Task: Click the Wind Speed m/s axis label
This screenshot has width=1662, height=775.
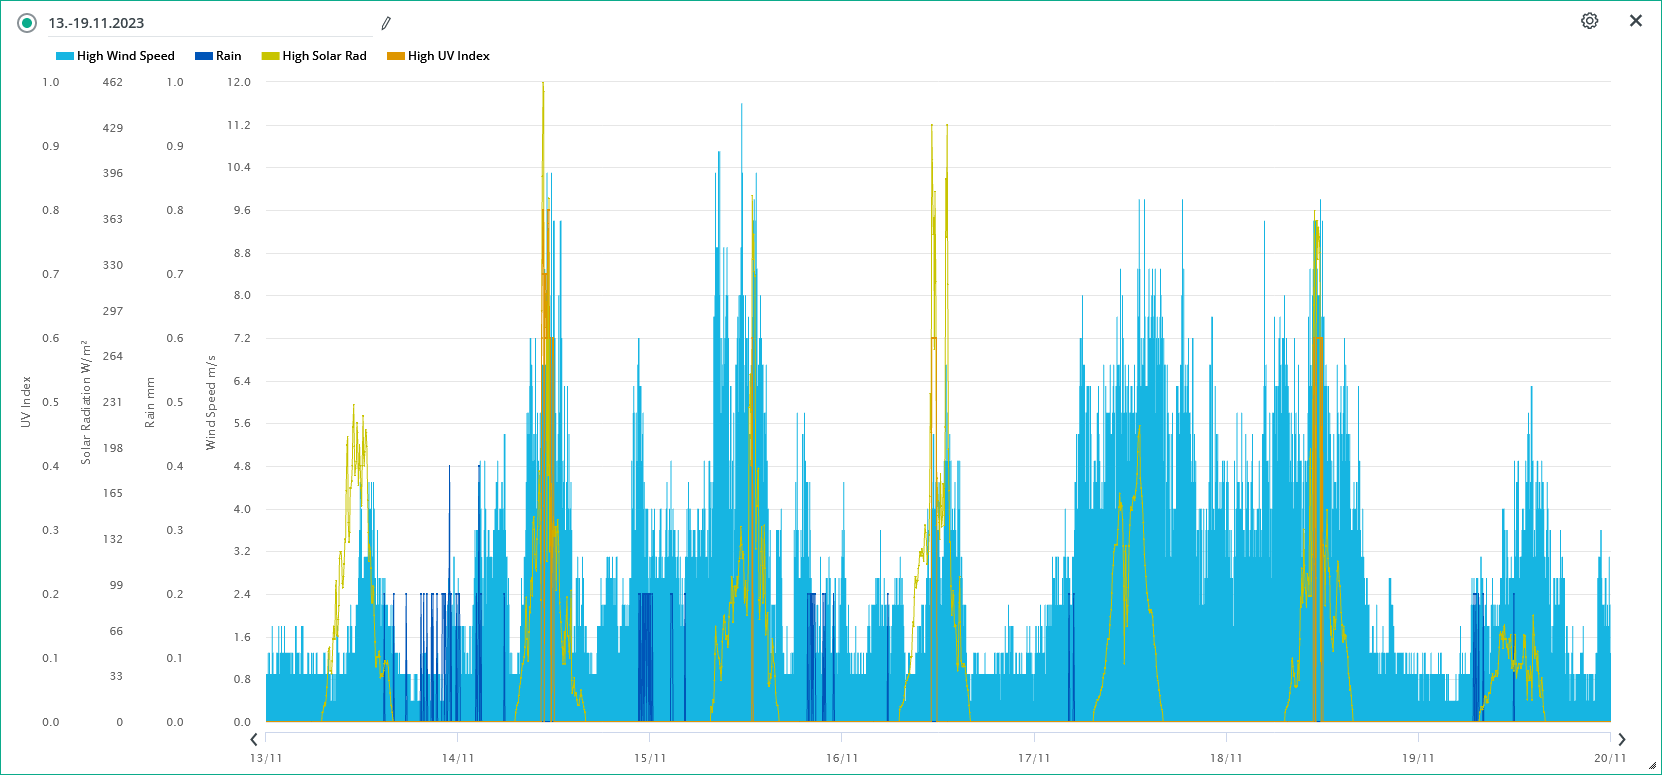Action: (x=211, y=402)
